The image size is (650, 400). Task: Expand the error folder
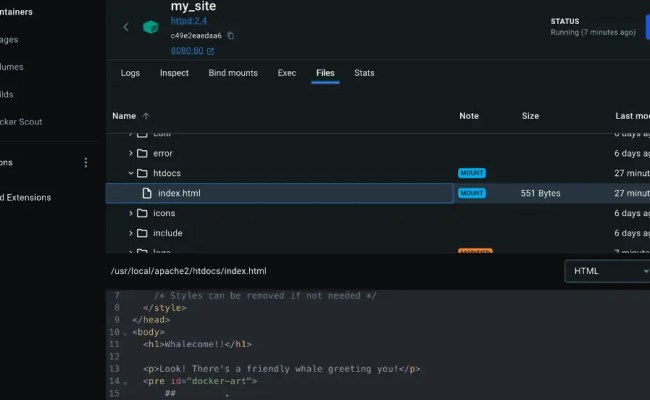pos(131,153)
